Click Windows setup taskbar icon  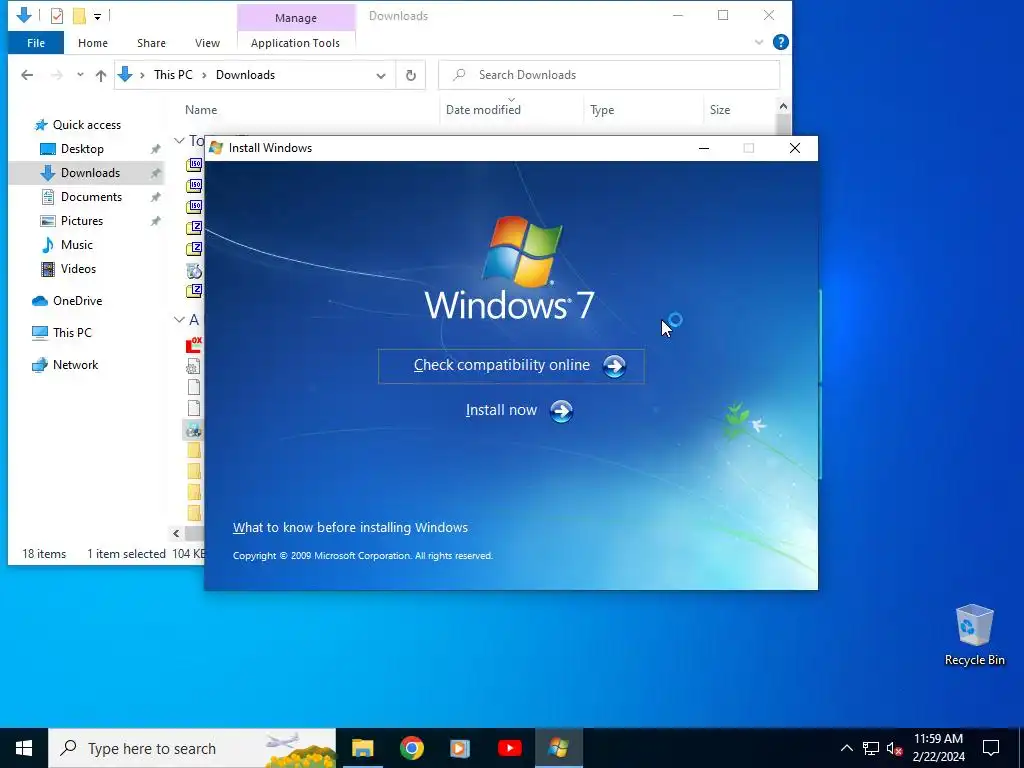558,748
